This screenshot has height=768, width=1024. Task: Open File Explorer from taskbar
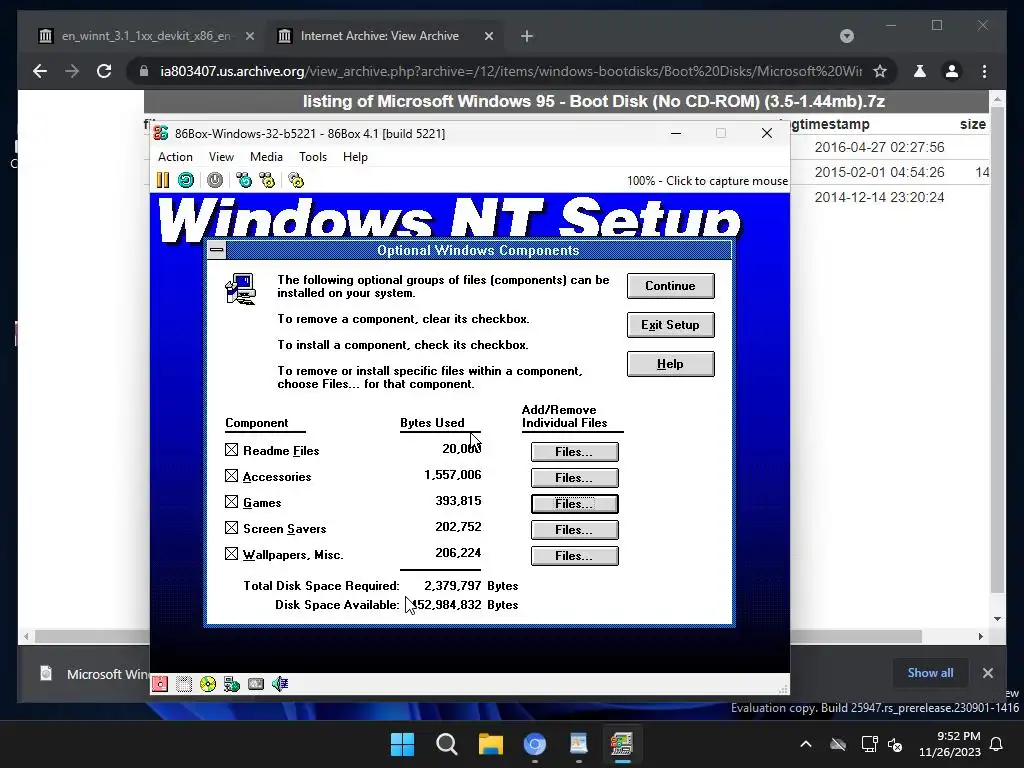click(490, 744)
